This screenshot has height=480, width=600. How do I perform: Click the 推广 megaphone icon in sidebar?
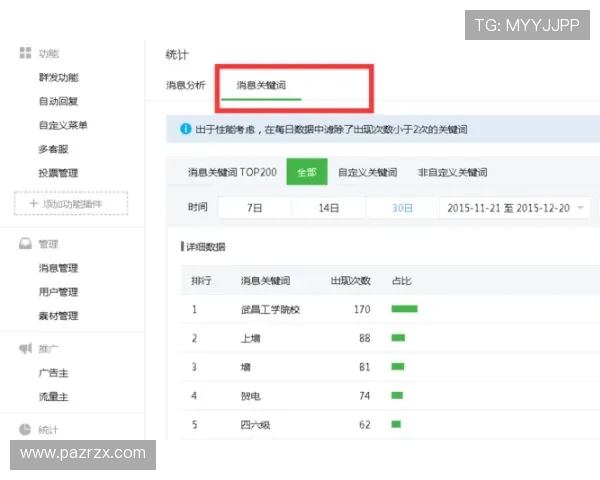click(x=26, y=348)
